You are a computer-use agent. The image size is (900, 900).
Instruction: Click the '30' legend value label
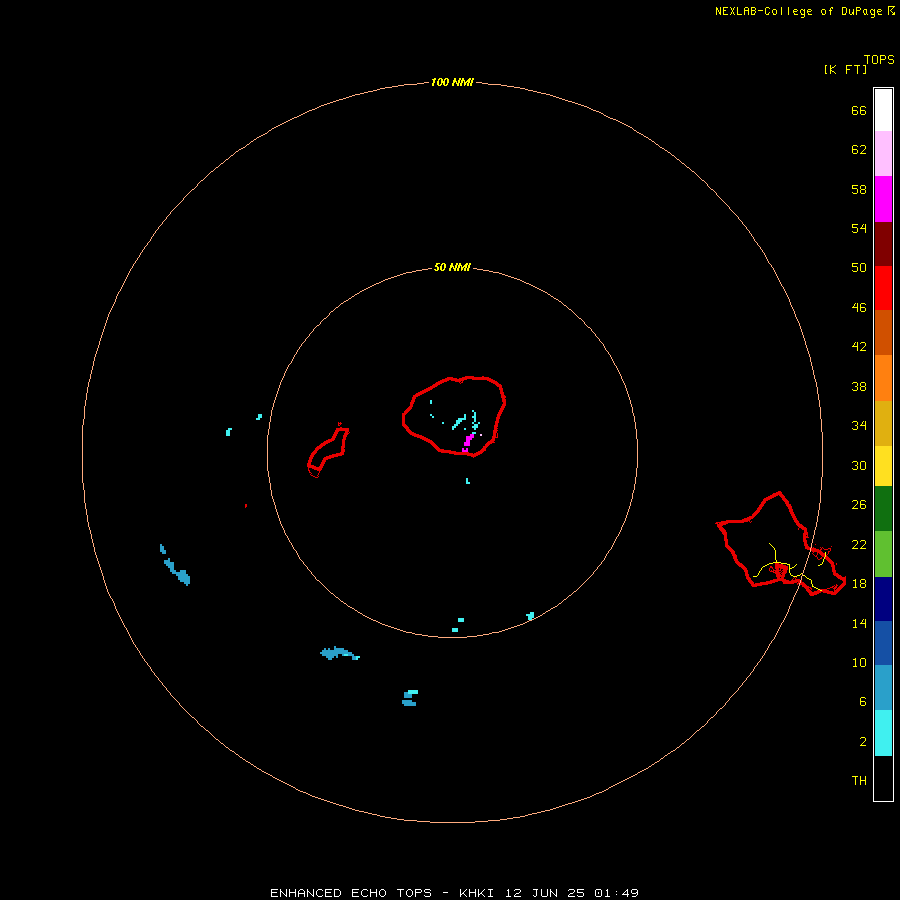tap(859, 465)
